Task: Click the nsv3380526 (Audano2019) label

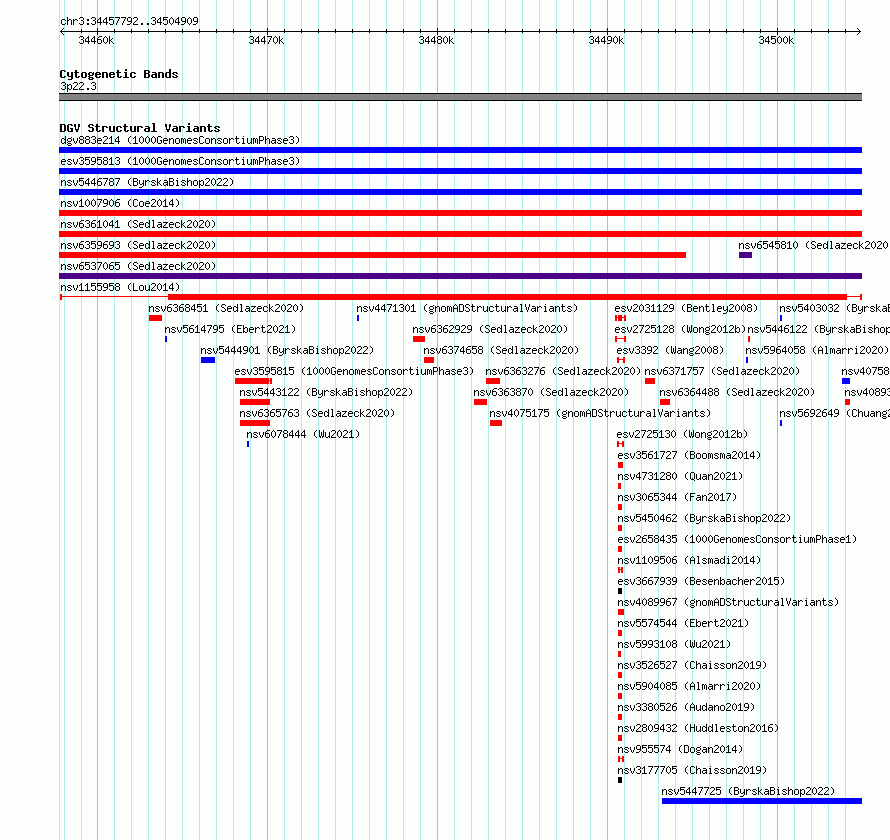Action: pyautogui.click(x=686, y=707)
